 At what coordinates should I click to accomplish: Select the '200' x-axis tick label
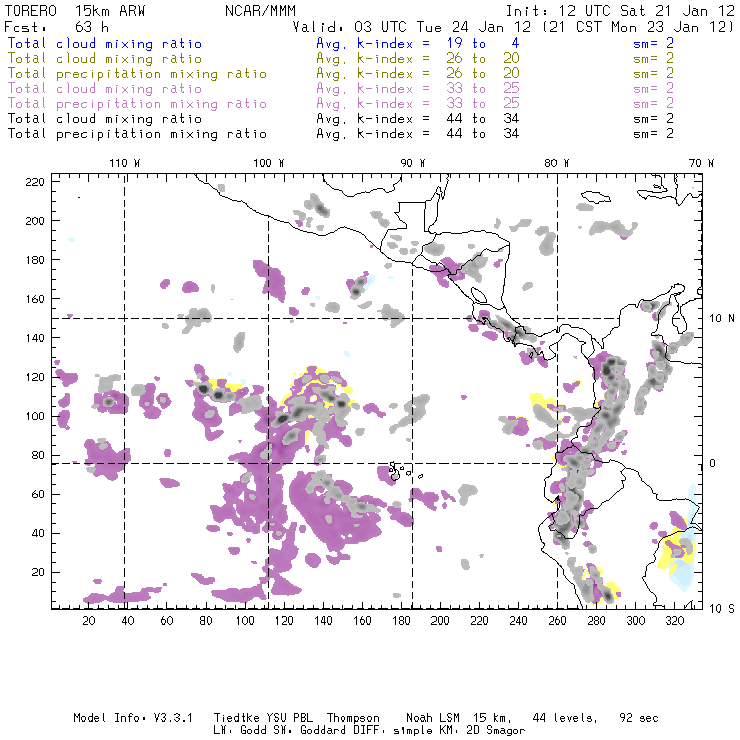(x=440, y=621)
